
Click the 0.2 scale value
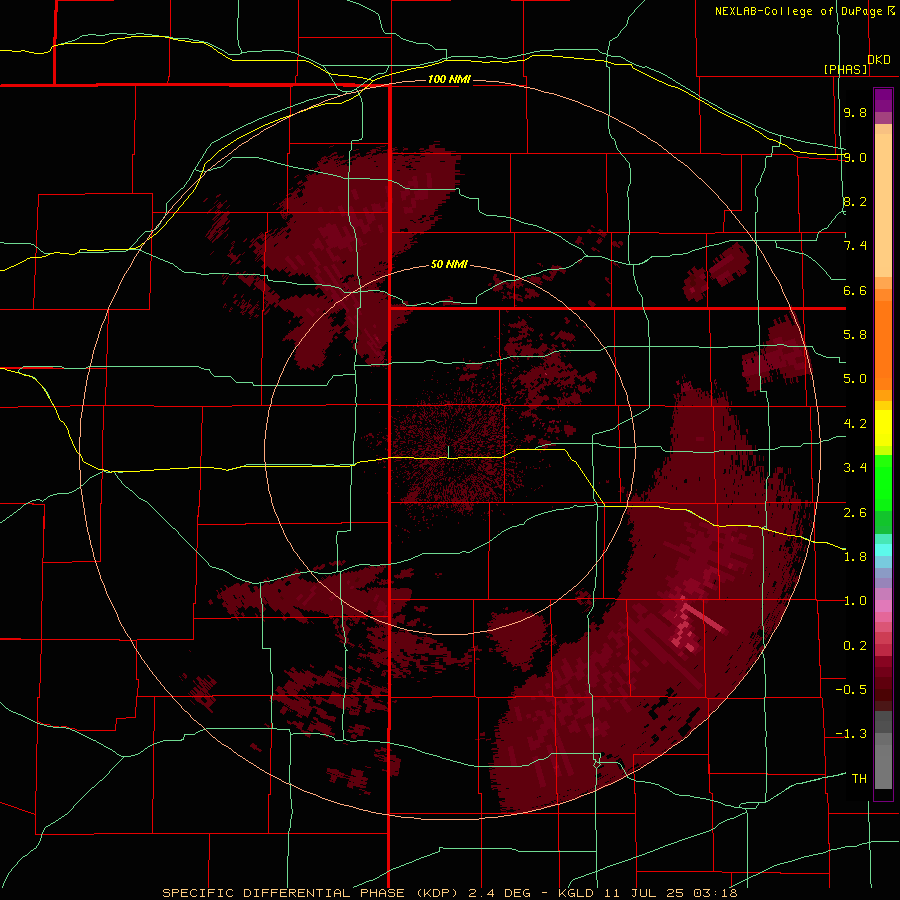click(x=855, y=646)
